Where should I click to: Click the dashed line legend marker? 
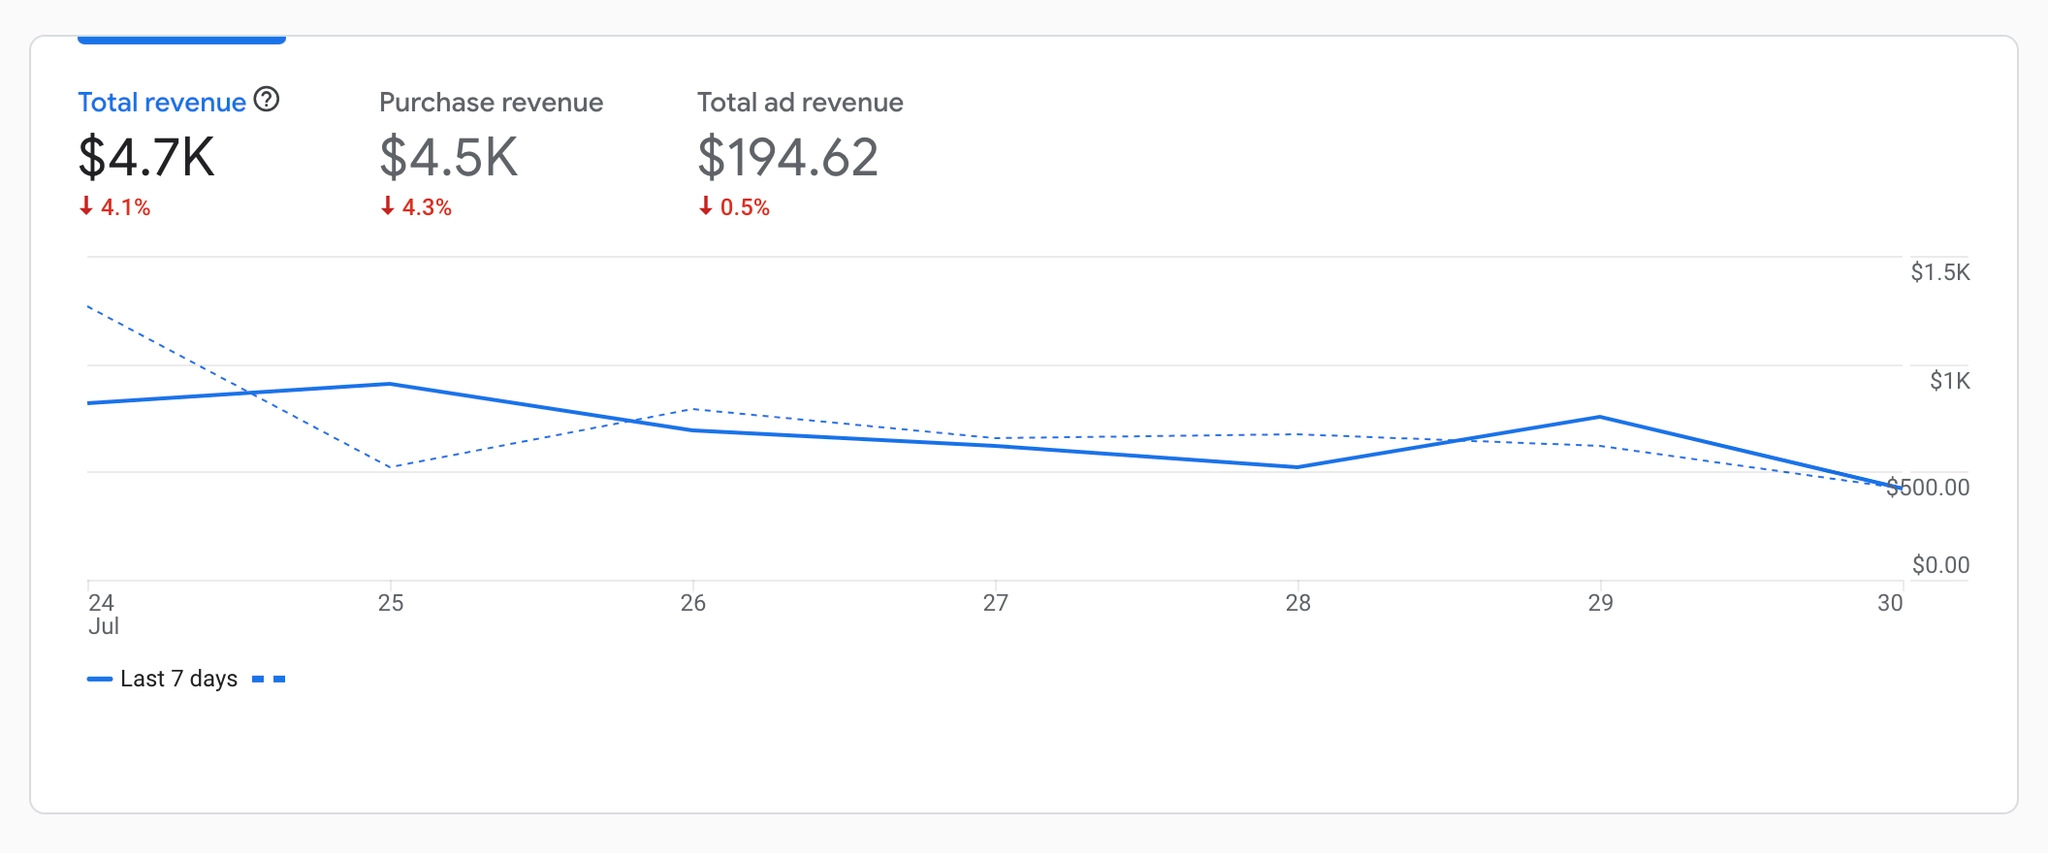[269, 679]
